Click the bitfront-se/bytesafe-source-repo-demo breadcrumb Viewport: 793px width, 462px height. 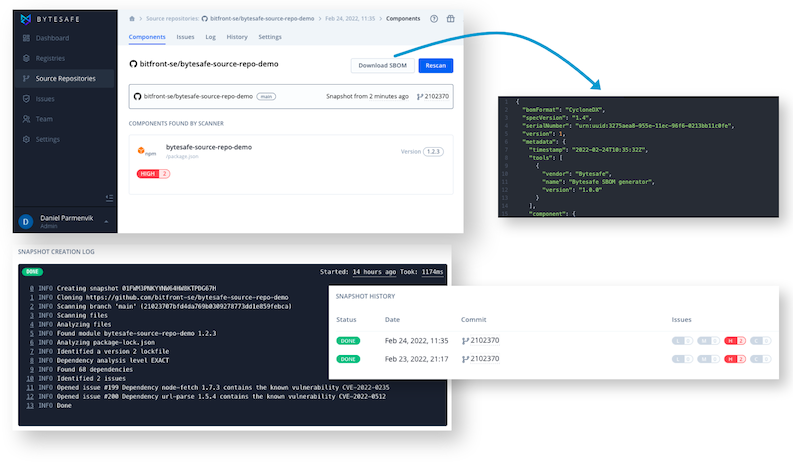[258, 19]
